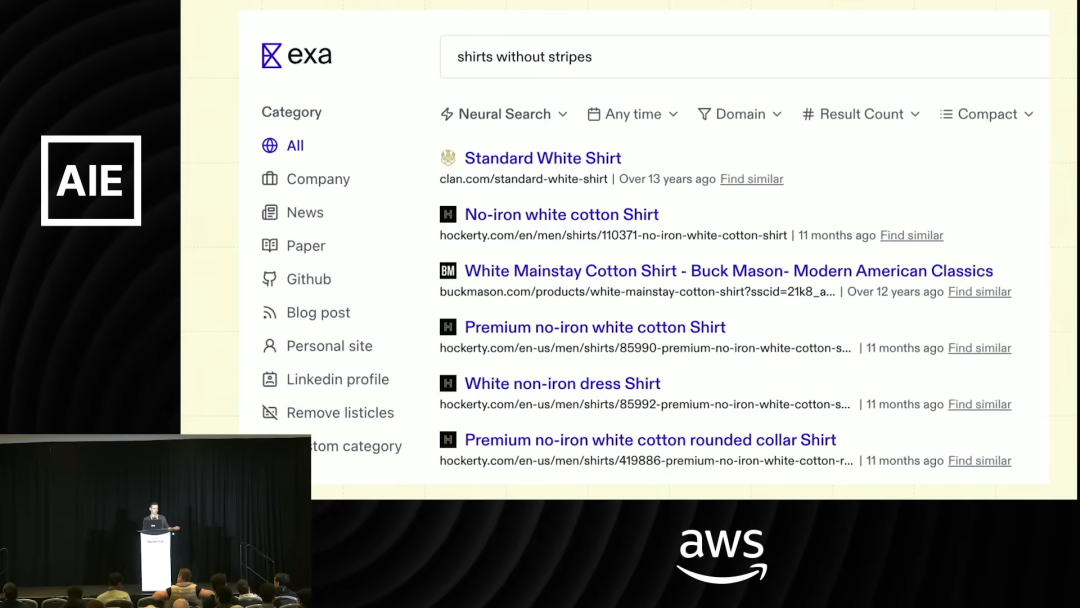
Task: Select the All category
Action: [283, 145]
